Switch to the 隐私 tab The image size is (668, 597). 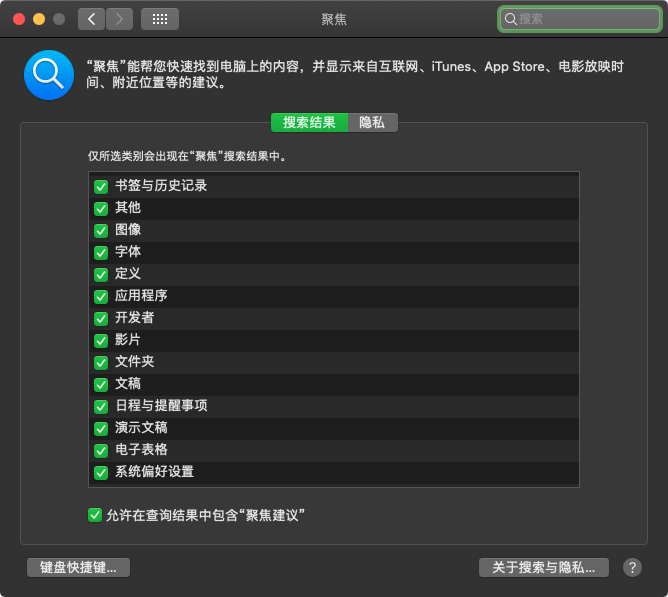coord(372,123)
